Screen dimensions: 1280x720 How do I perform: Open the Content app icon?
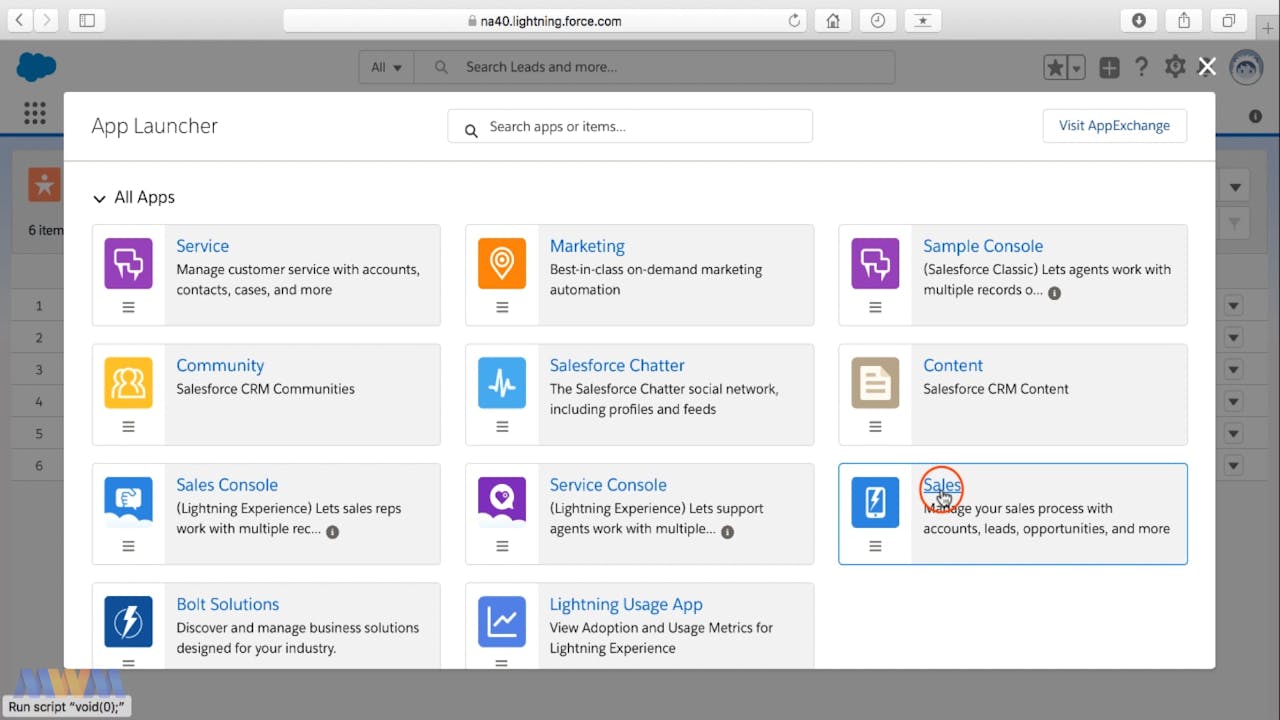(x=875, y=383)
